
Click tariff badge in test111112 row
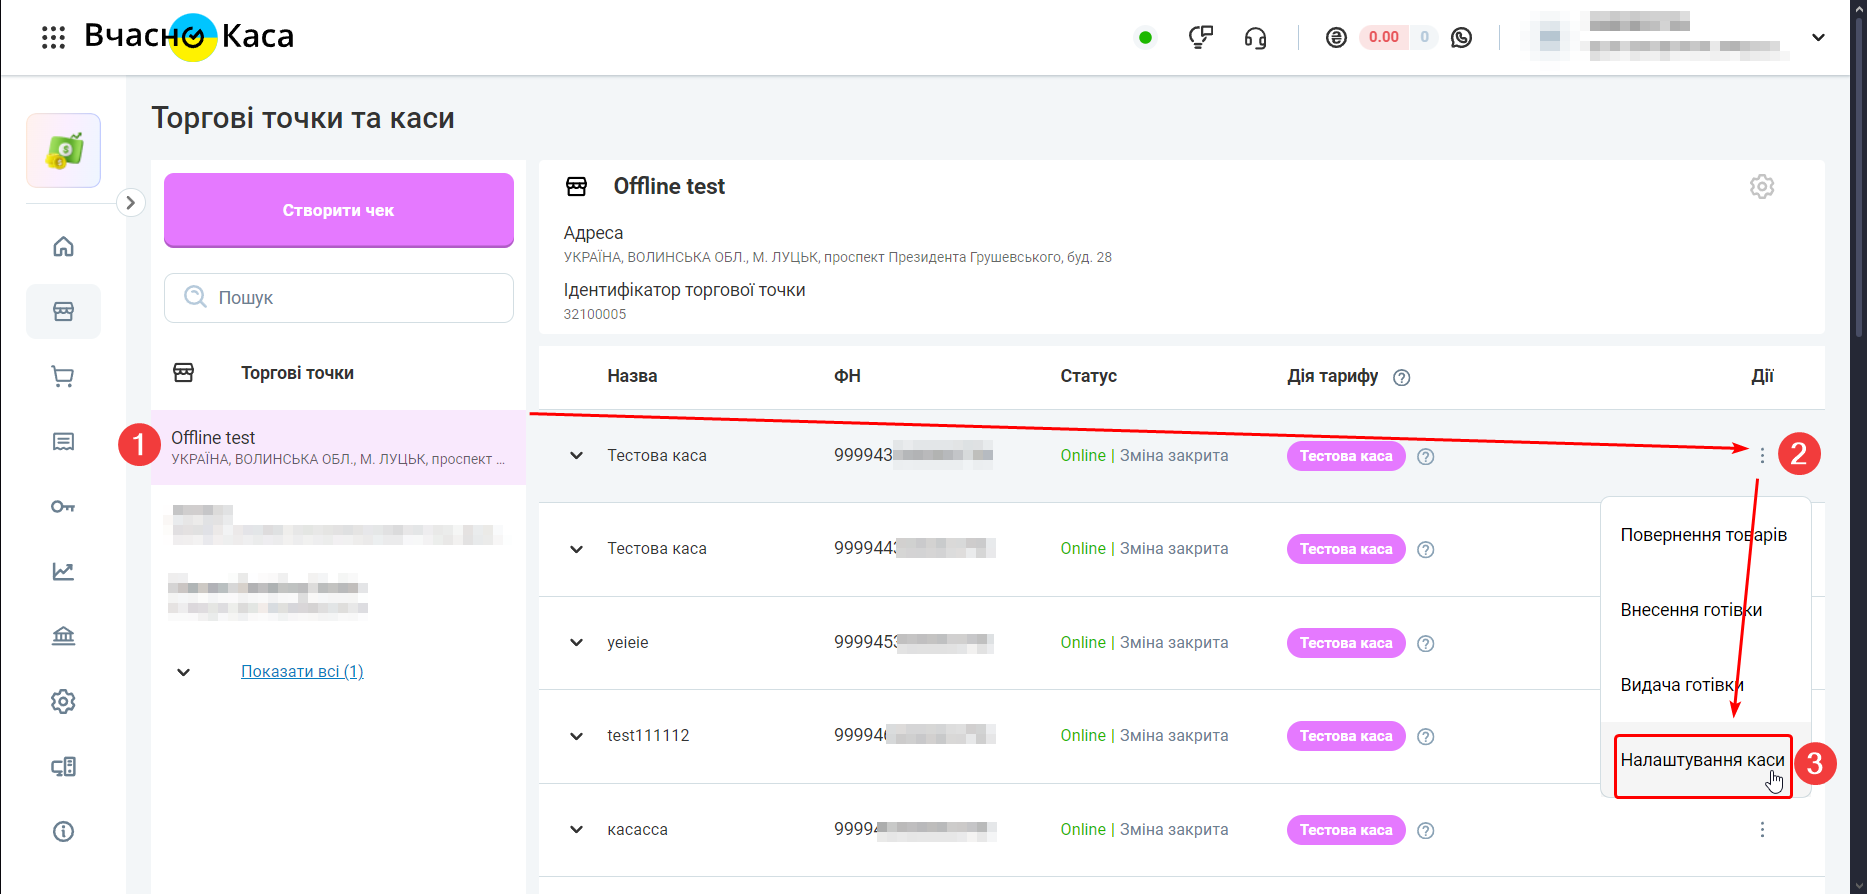pos(1346,736)
